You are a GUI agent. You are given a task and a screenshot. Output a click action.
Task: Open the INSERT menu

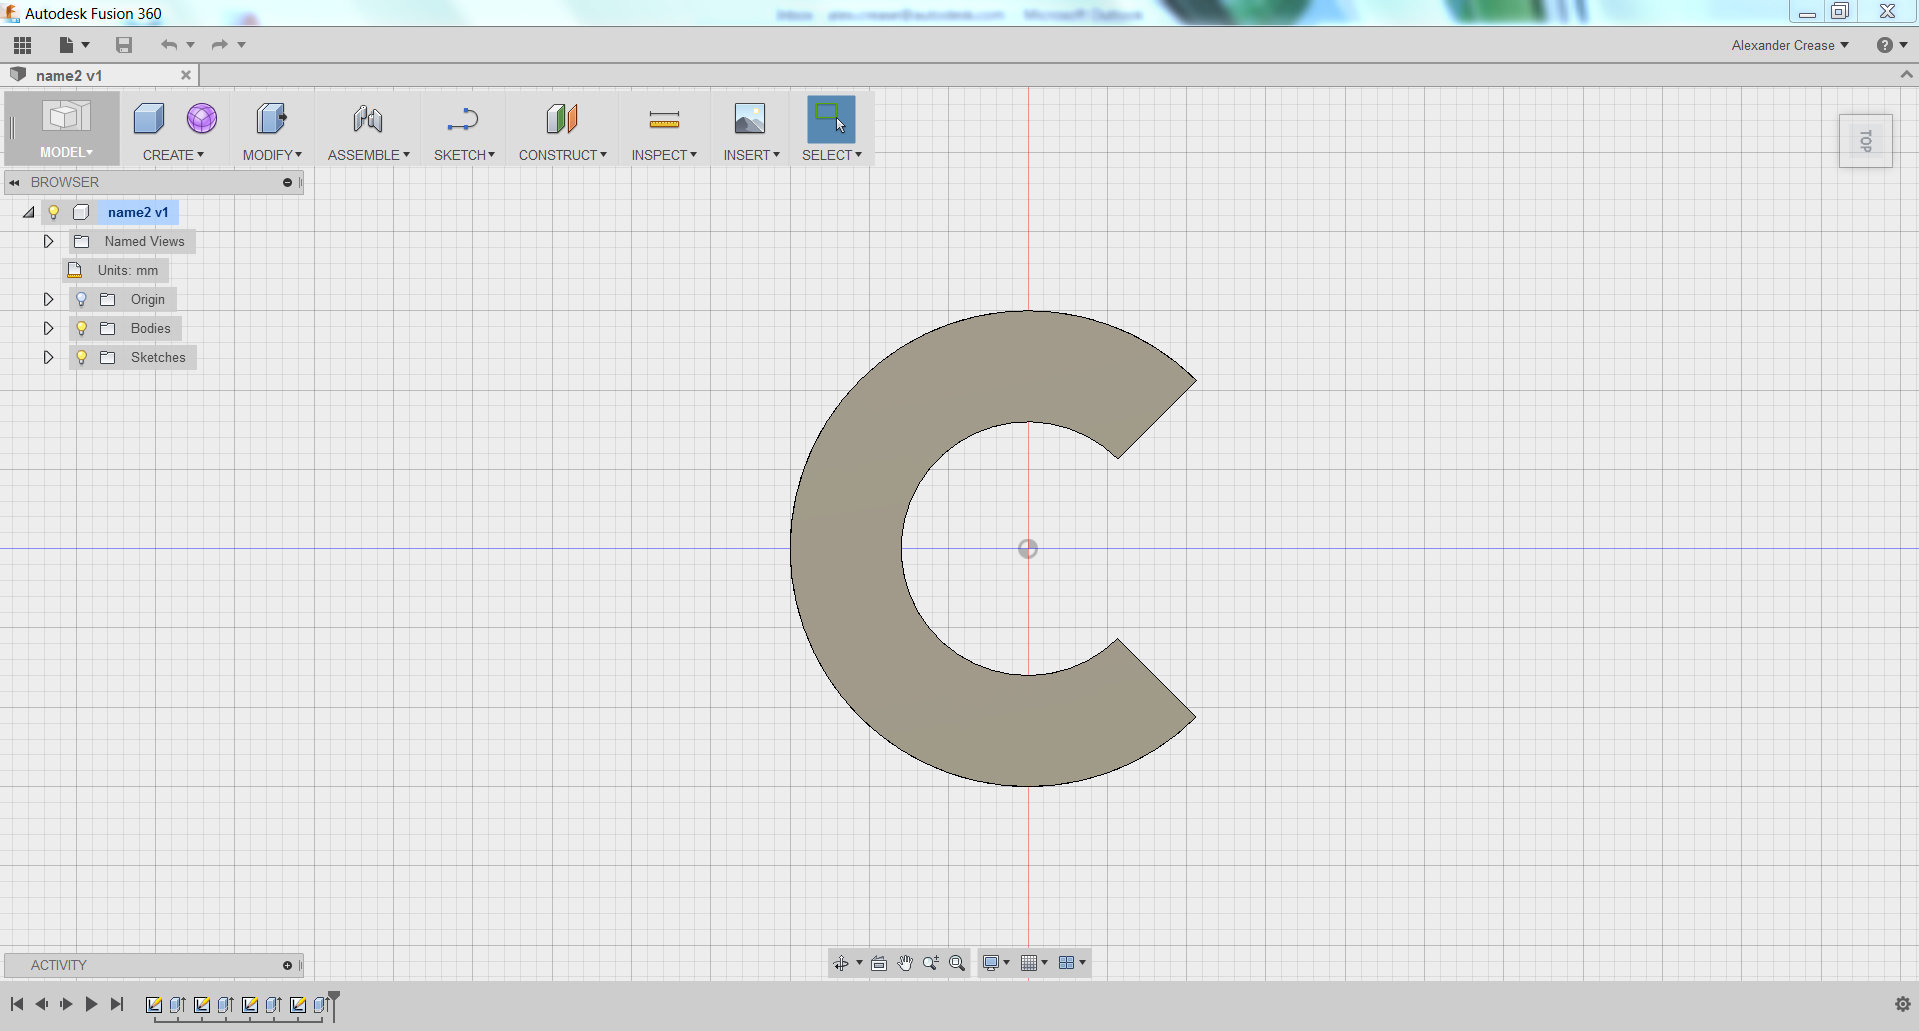click(752, 155)
